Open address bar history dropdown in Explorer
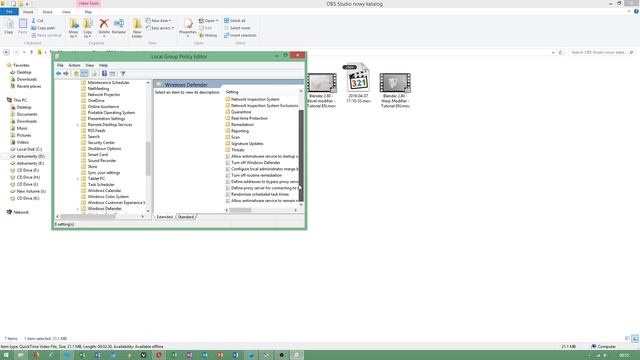 click(x=553, y=53)
